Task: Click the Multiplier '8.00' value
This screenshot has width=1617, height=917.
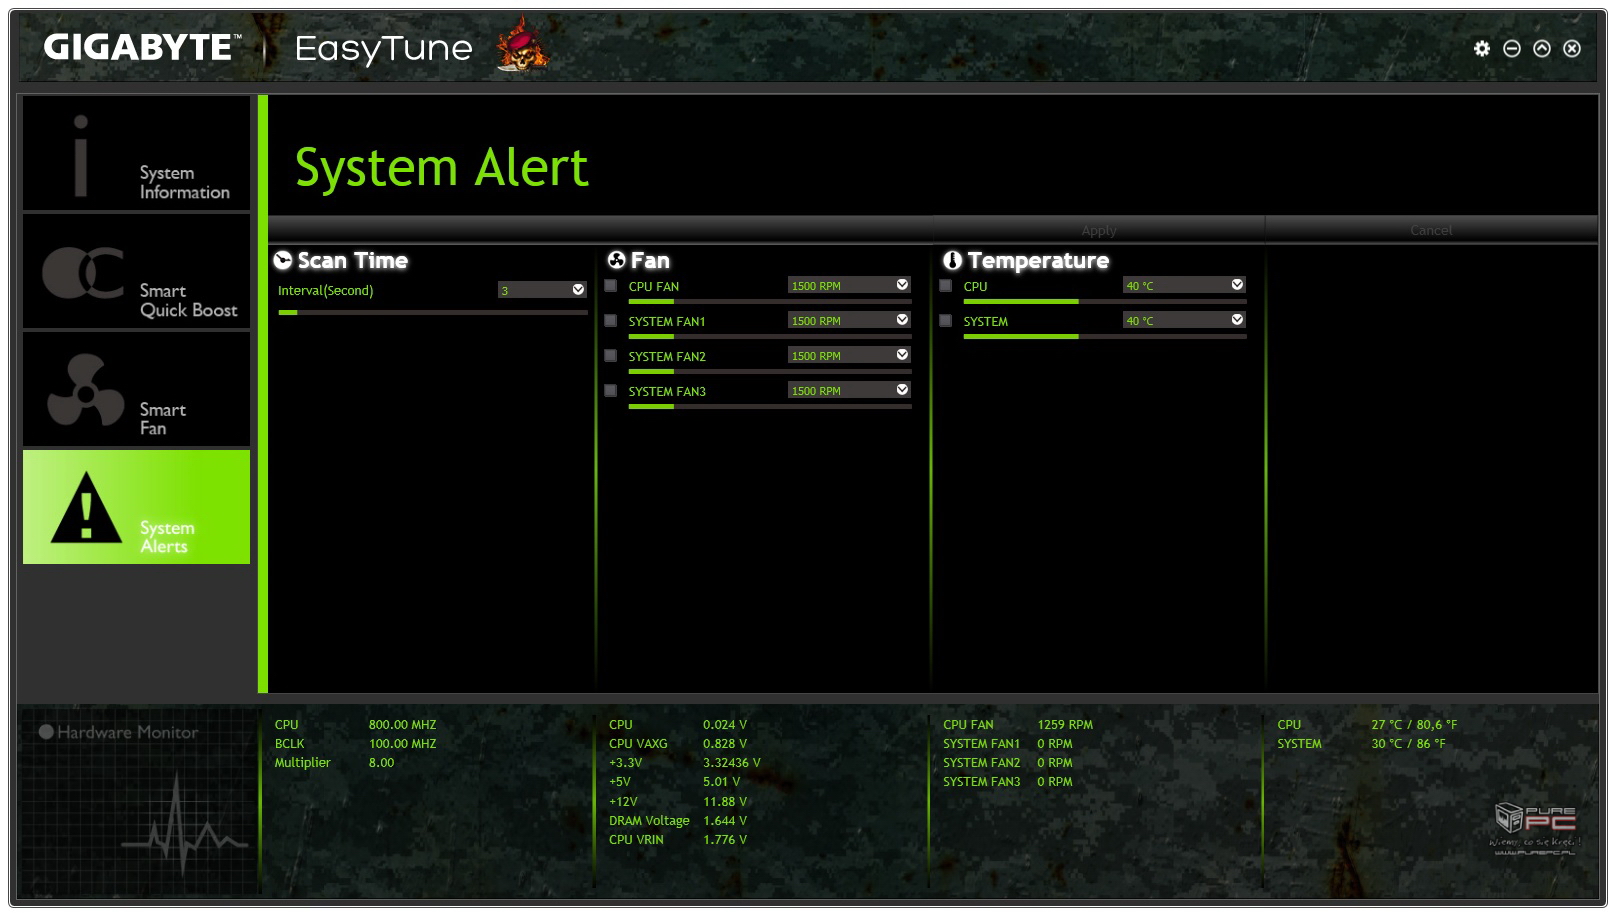Action: point(381,762)
